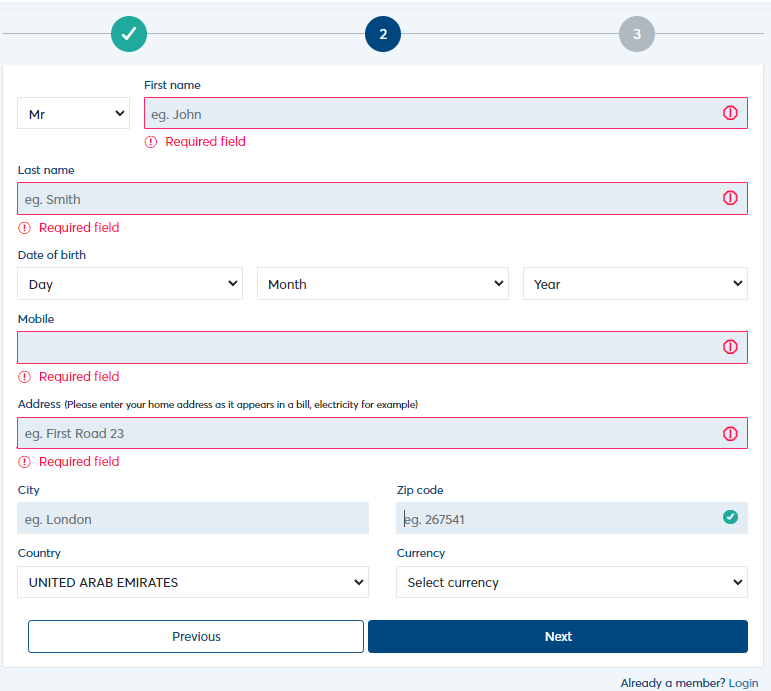Click the Already a member? text
Image resolution: width=771 pixels, height=691 pixels.
pyautogui.click(x=673, y=683)
